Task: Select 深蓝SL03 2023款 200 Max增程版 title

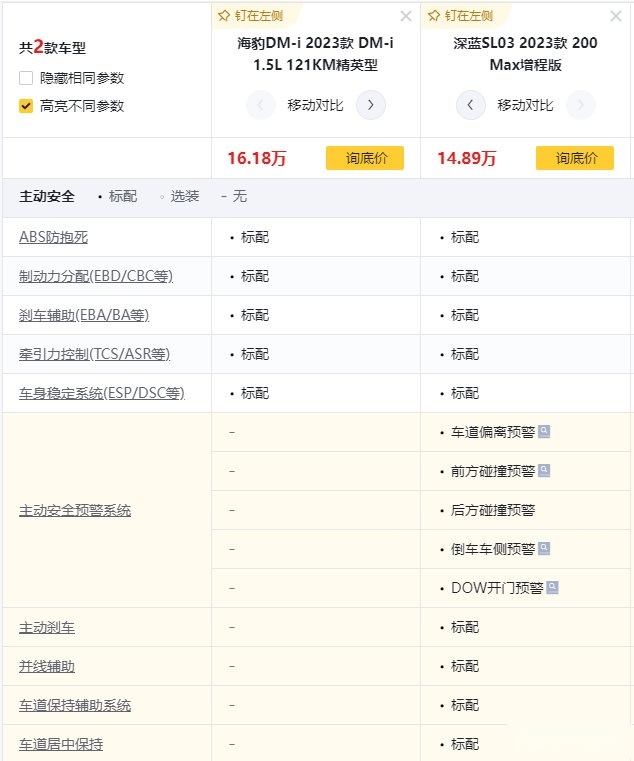Action: click(525, 53)
